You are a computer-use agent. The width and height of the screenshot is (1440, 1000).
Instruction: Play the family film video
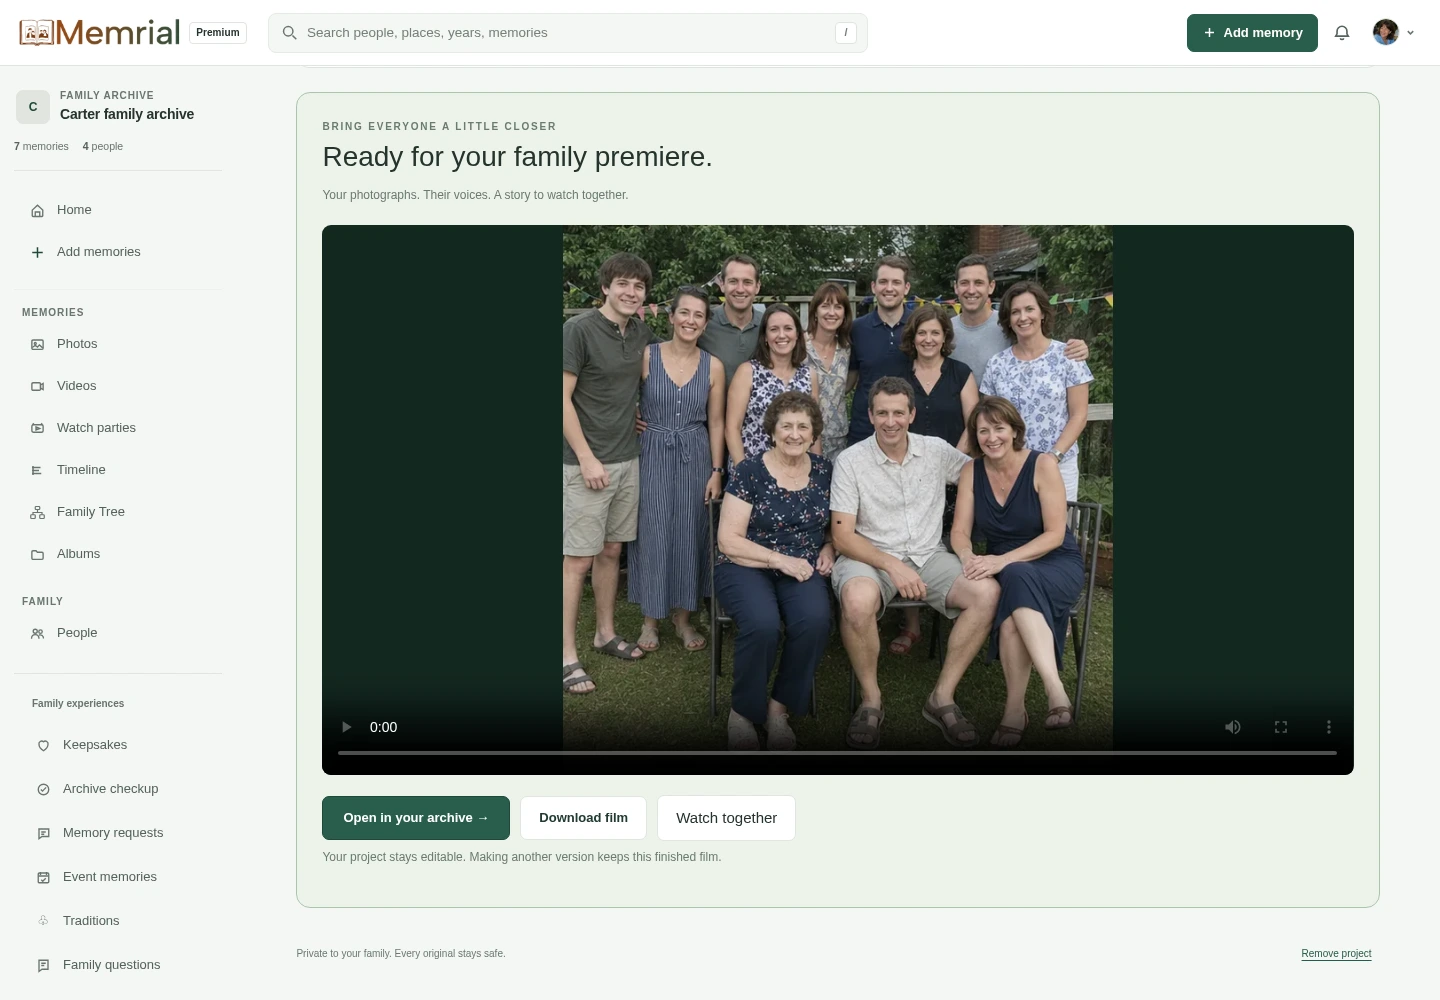347,727
